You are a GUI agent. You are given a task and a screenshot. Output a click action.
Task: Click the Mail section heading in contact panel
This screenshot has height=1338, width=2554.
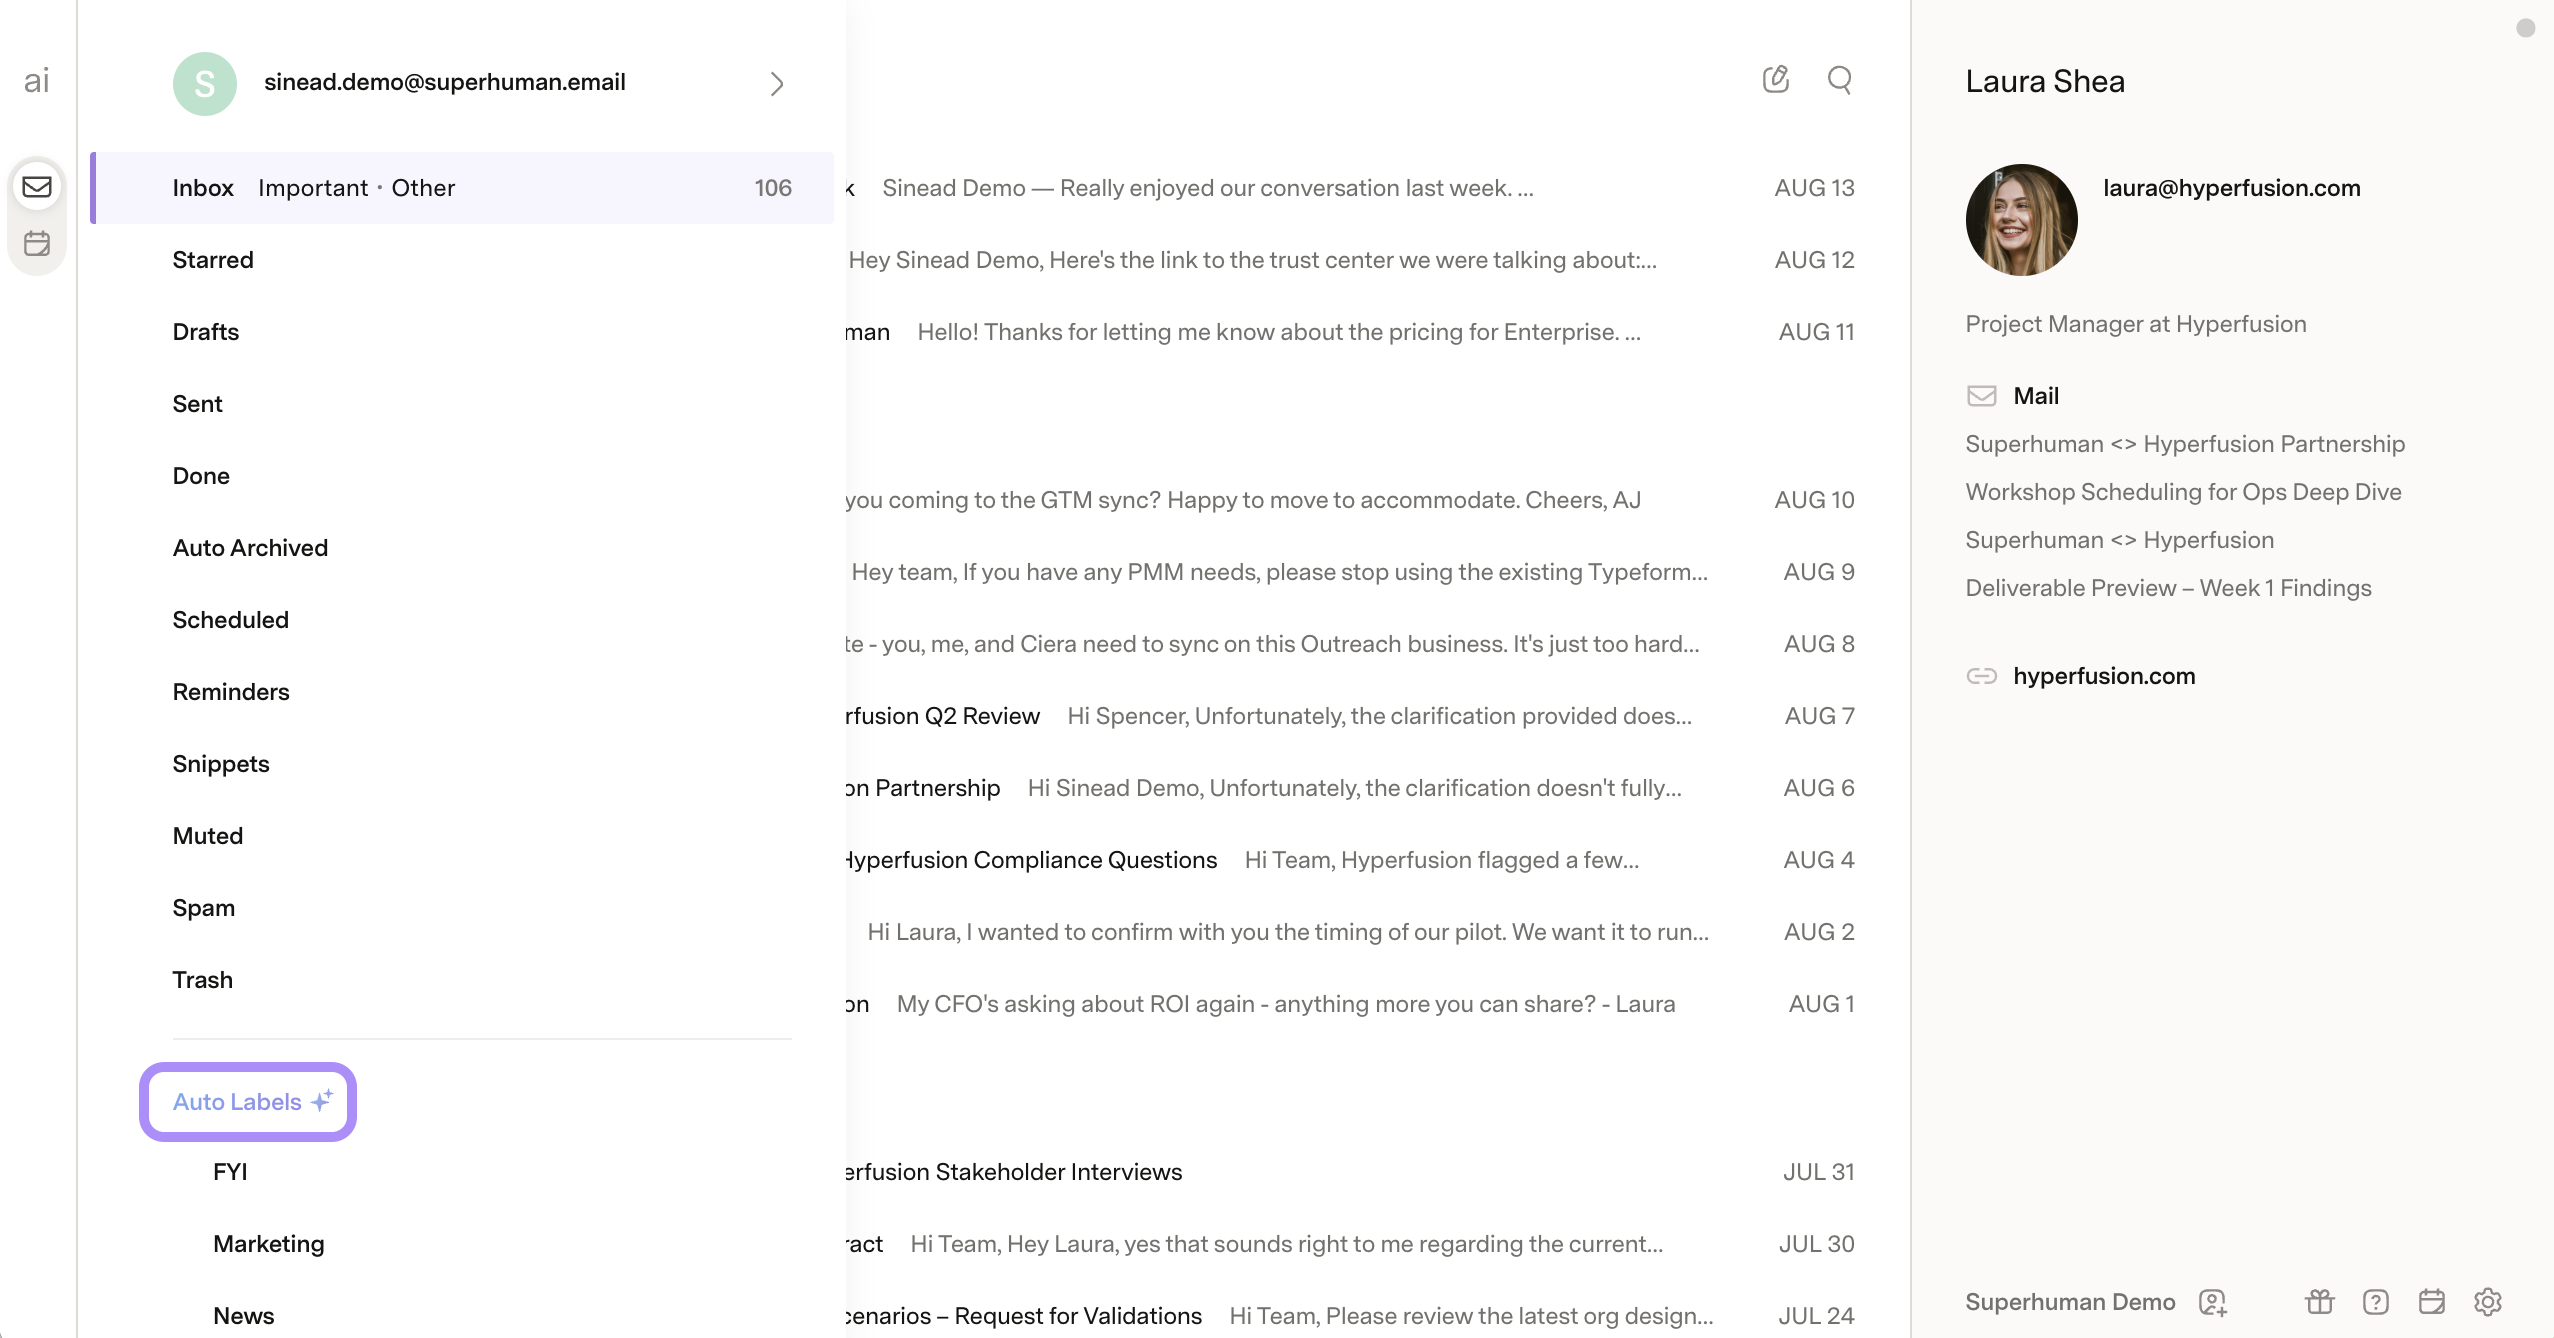[x=2036, y=396]
